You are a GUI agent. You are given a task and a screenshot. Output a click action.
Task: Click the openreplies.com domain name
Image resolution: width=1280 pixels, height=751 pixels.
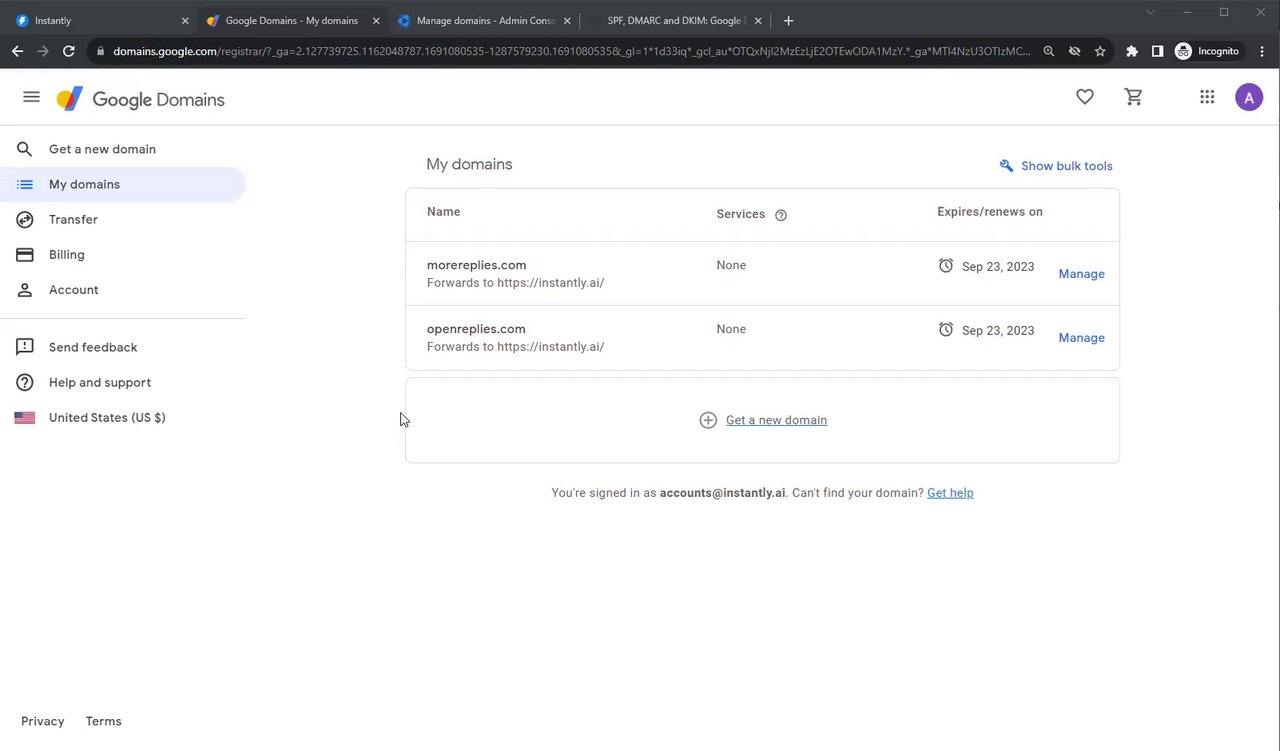(x=476, y=329)
